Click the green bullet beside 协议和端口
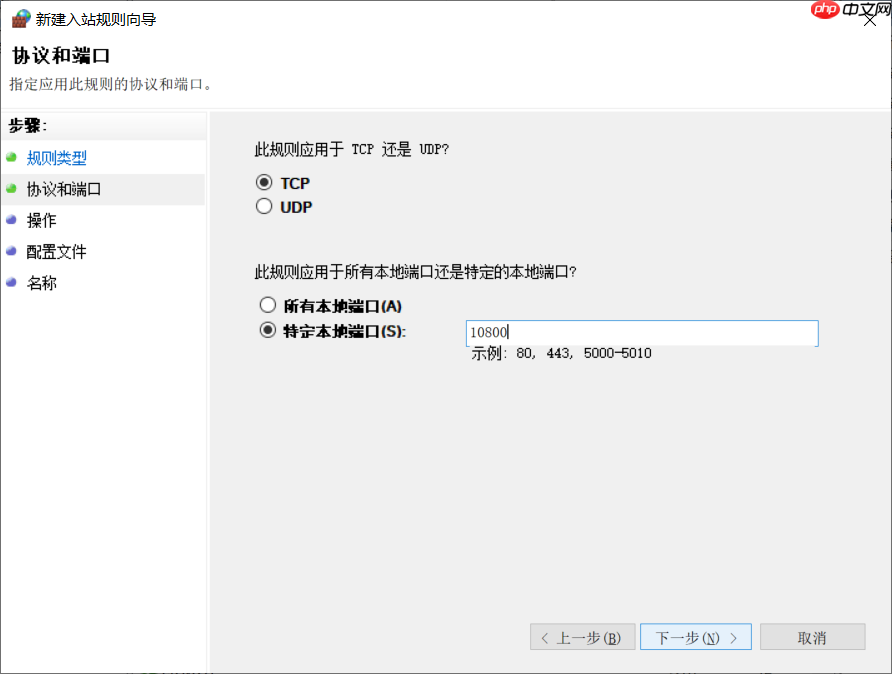This screenshot has width=892, height=674. (12, 189)
